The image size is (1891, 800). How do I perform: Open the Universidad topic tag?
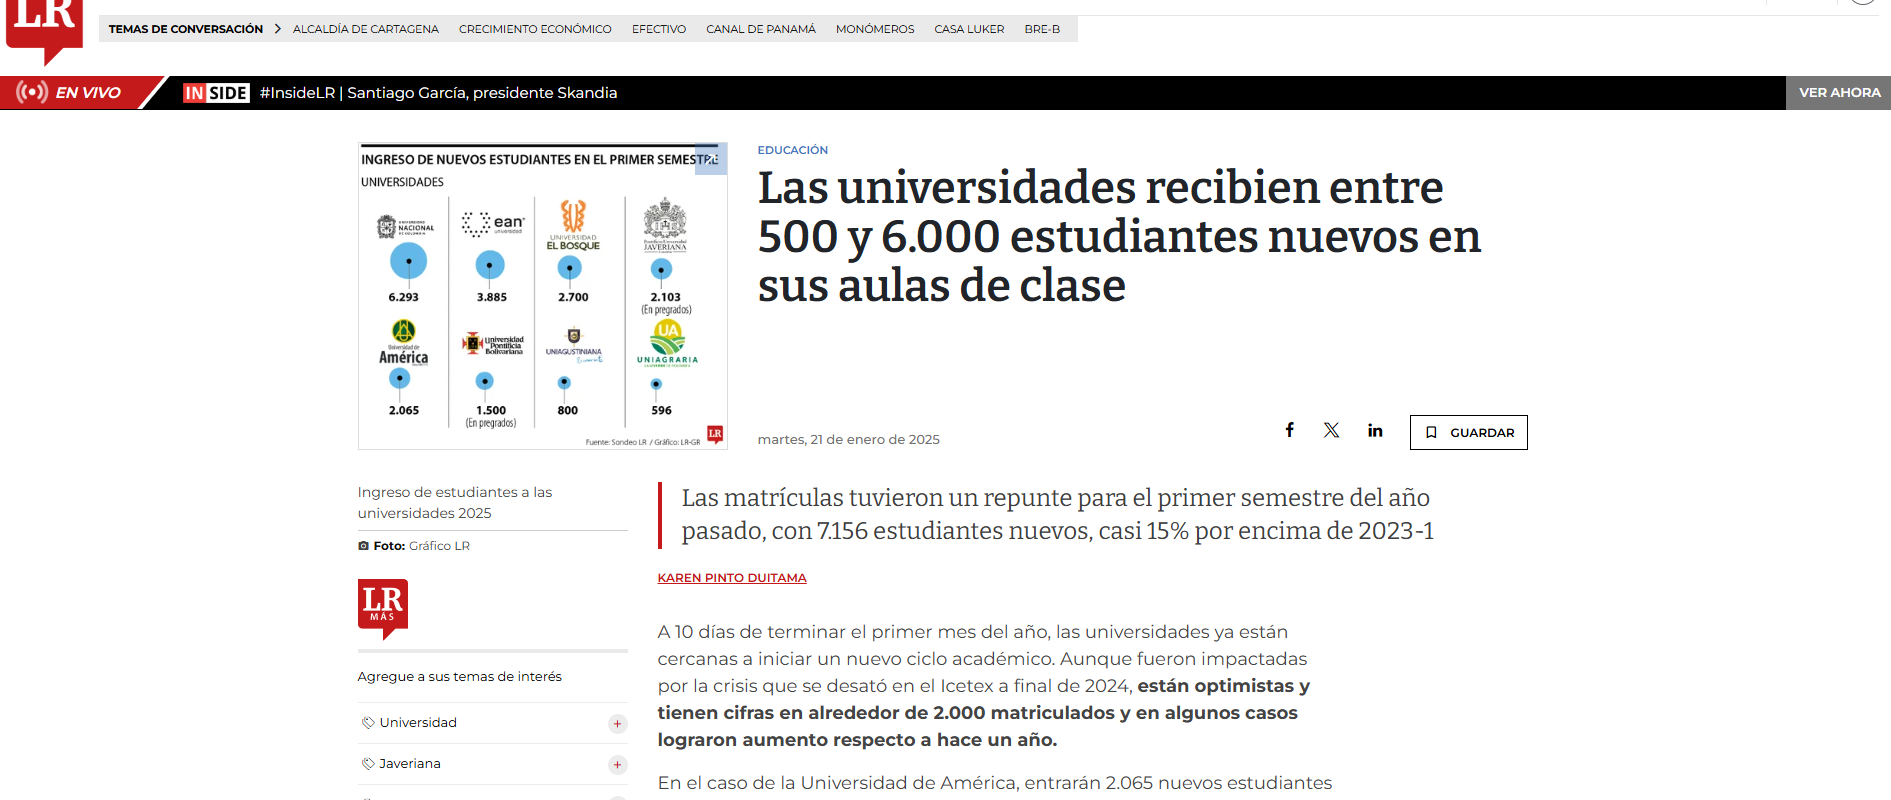coord(418,723)
